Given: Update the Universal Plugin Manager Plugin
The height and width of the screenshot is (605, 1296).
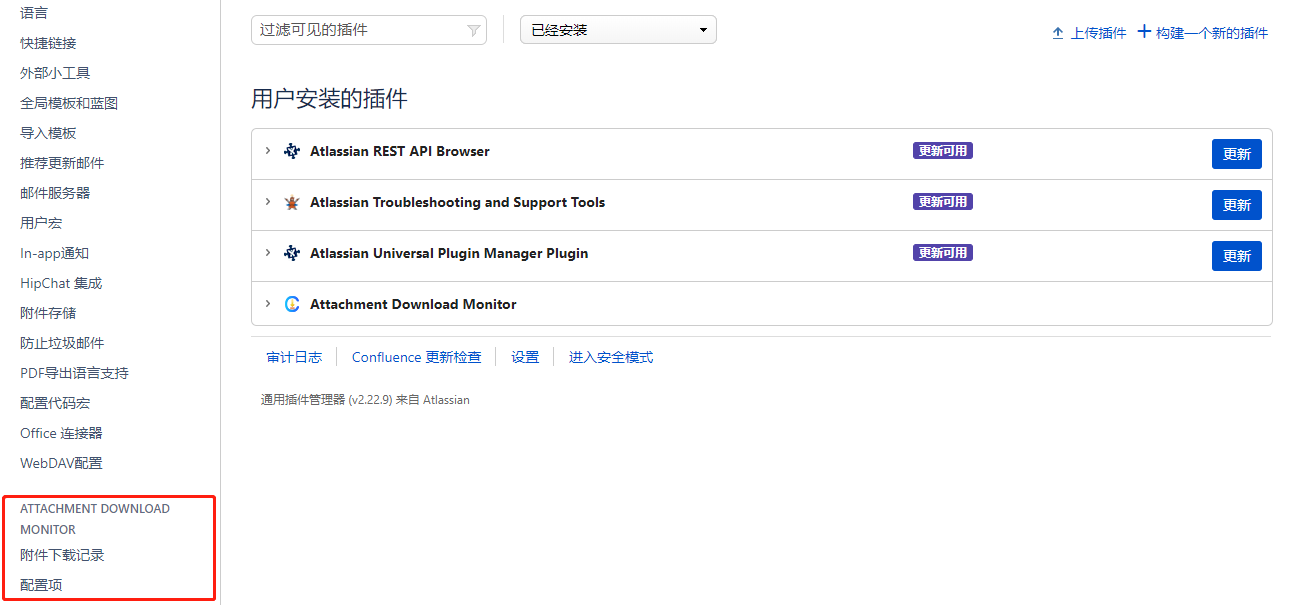Looking at the screenshot, I should pyautogui.click(x=1236, y=256).
